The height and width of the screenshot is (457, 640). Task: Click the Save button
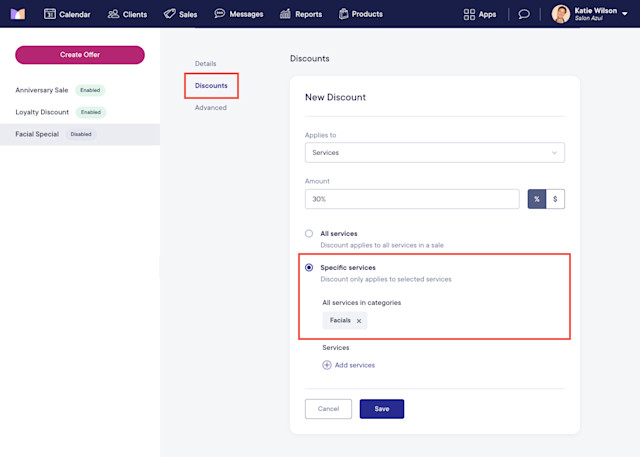coord(382,409)
